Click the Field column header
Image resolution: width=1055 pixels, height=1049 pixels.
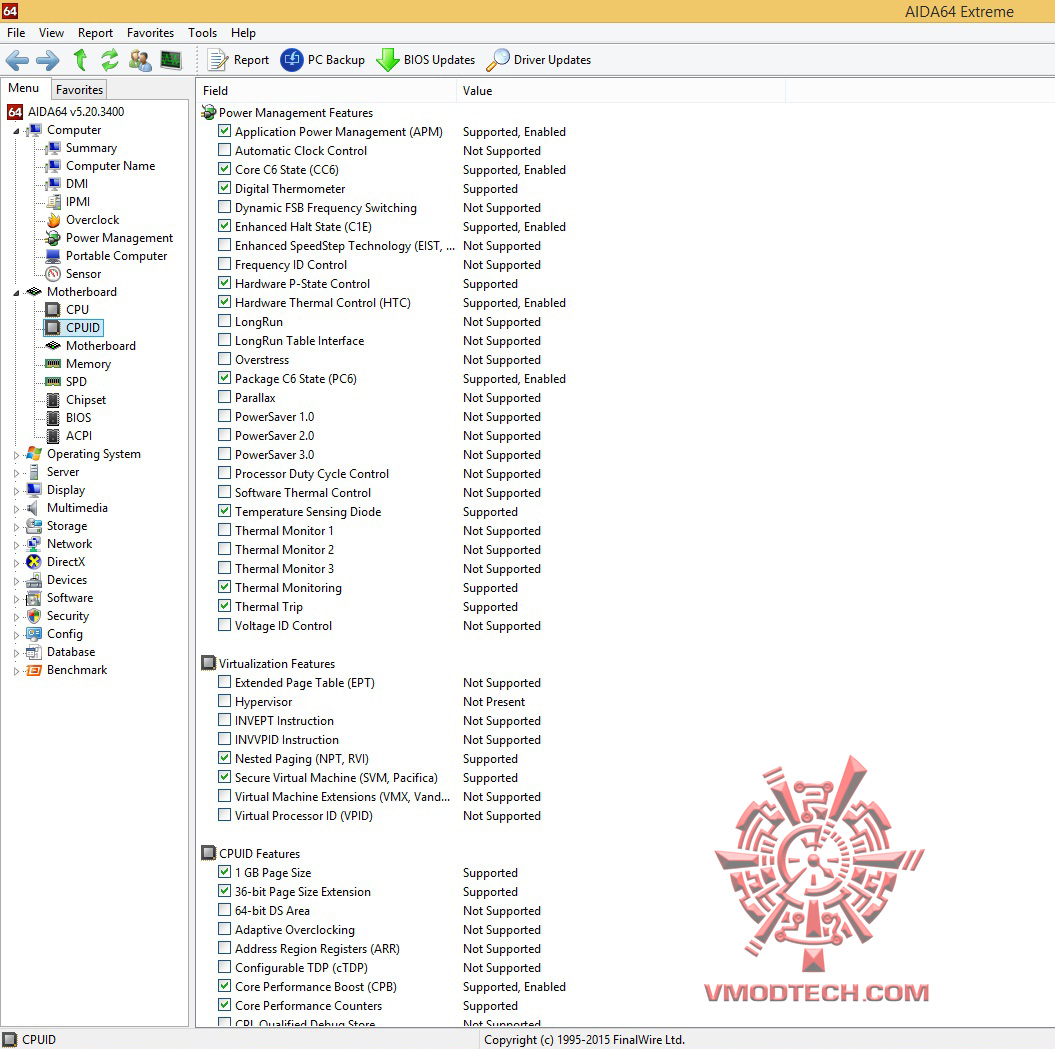click(x=327, y=91)
